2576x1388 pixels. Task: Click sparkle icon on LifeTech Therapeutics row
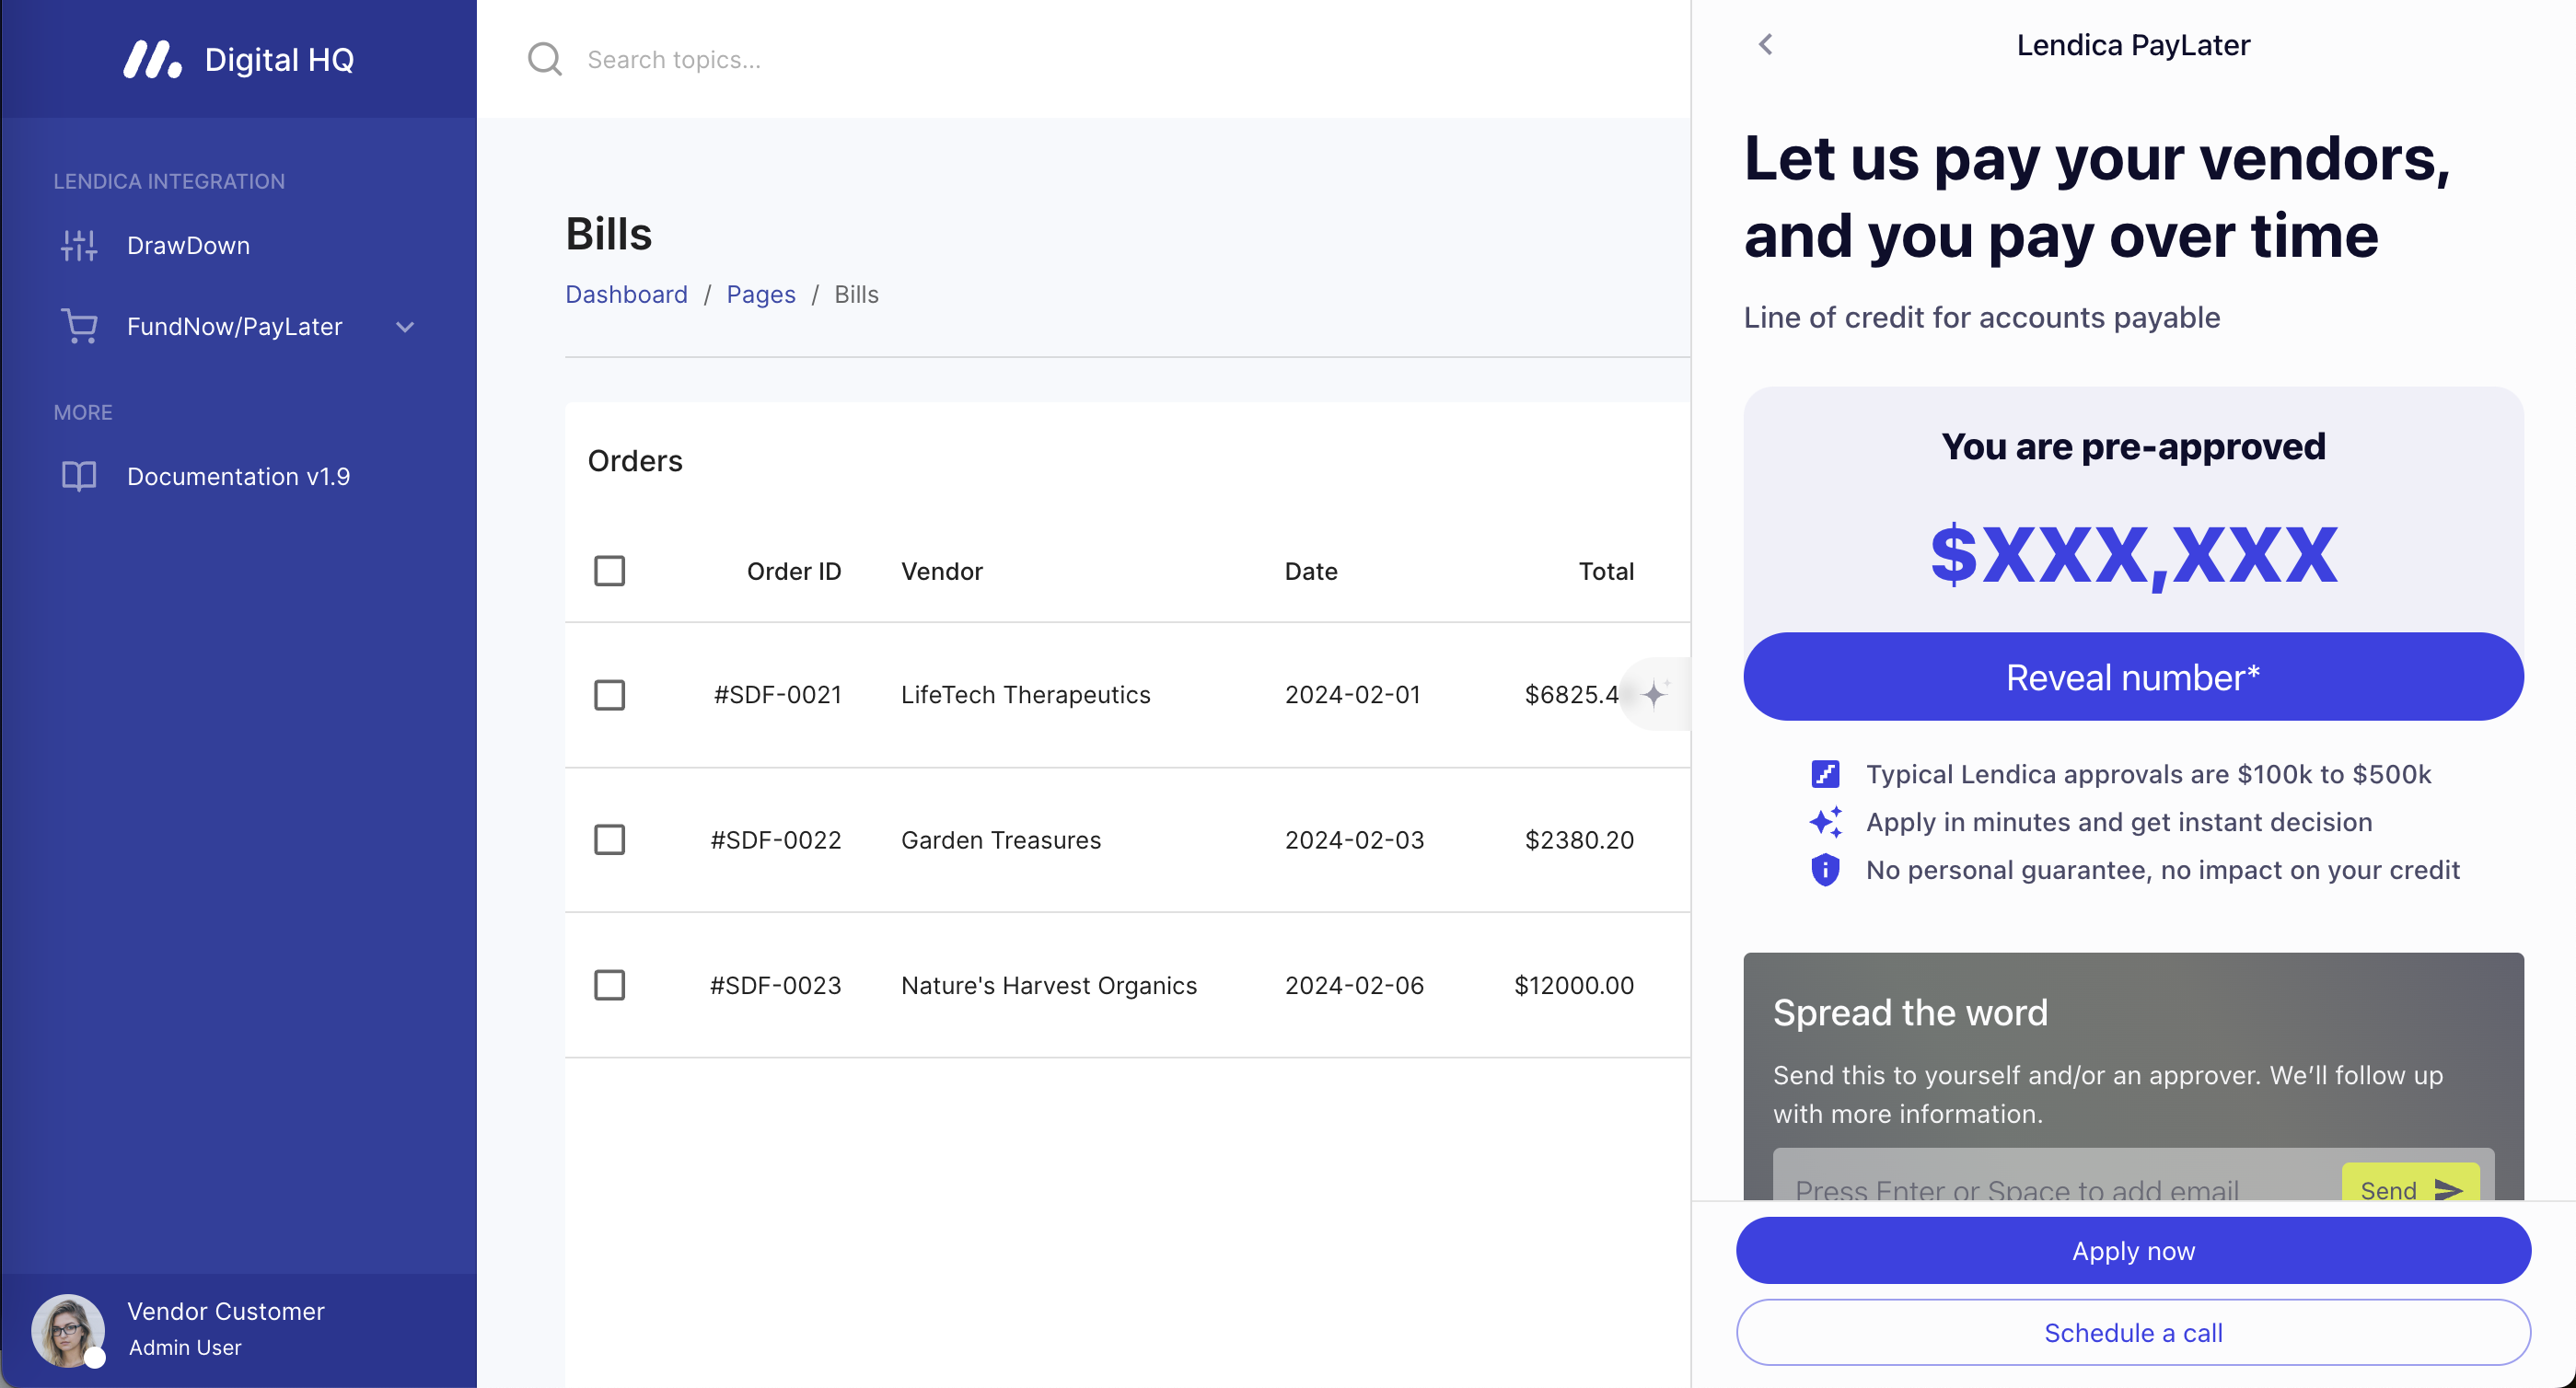(x=1655, y=693)
